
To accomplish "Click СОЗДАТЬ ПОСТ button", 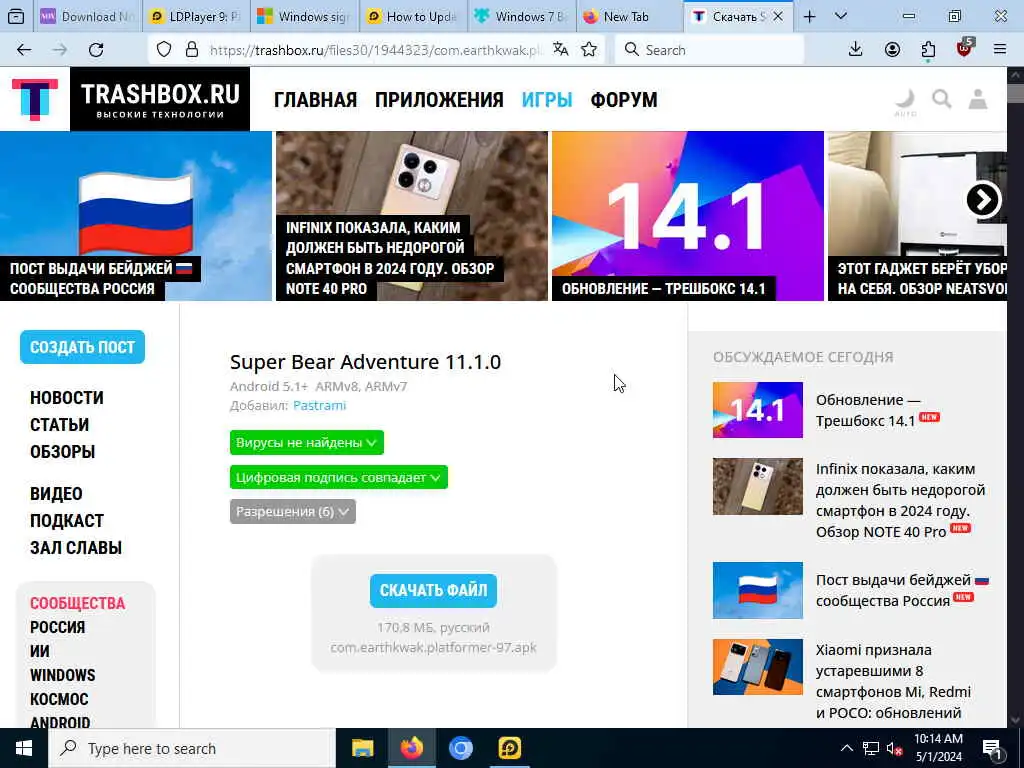I will pos(82,347).
